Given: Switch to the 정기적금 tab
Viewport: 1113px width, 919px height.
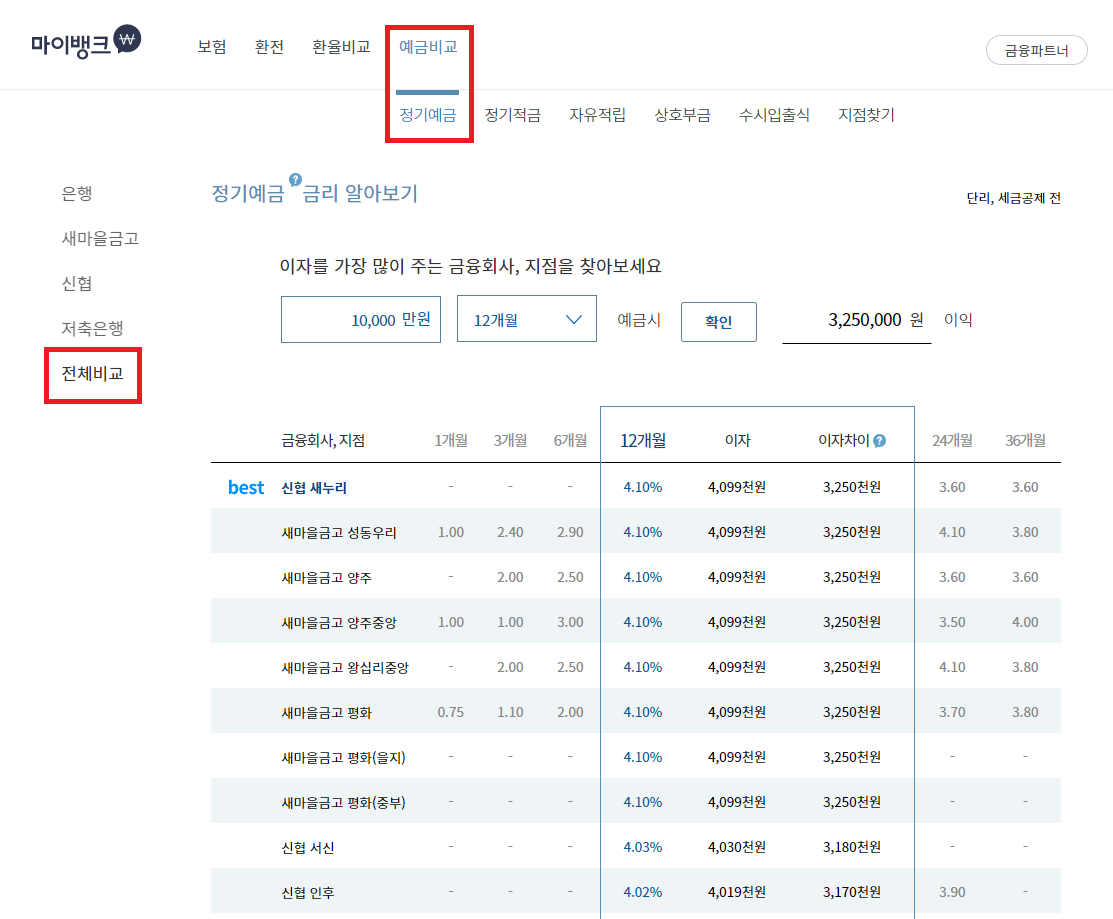Looking at the screenshot, I should click(512, 115).
